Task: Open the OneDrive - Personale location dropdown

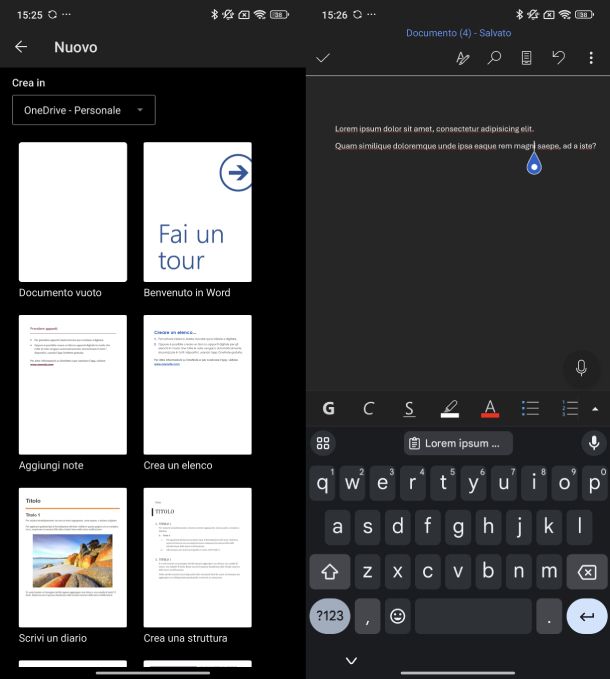Action: click(x=84, y=110)
